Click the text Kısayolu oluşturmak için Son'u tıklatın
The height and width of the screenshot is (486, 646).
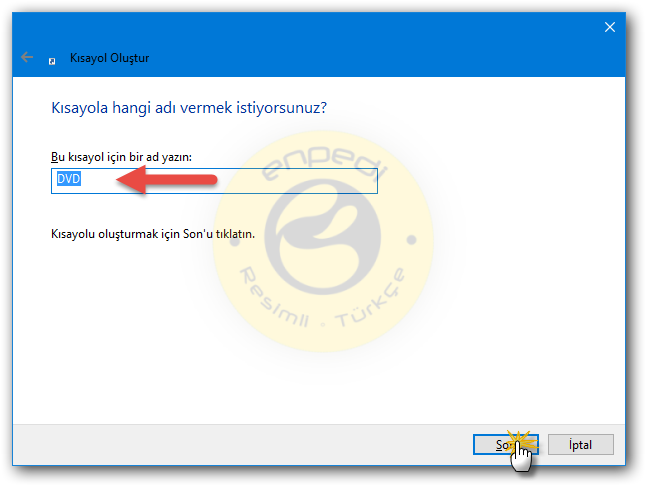click(x=153, y=234)
